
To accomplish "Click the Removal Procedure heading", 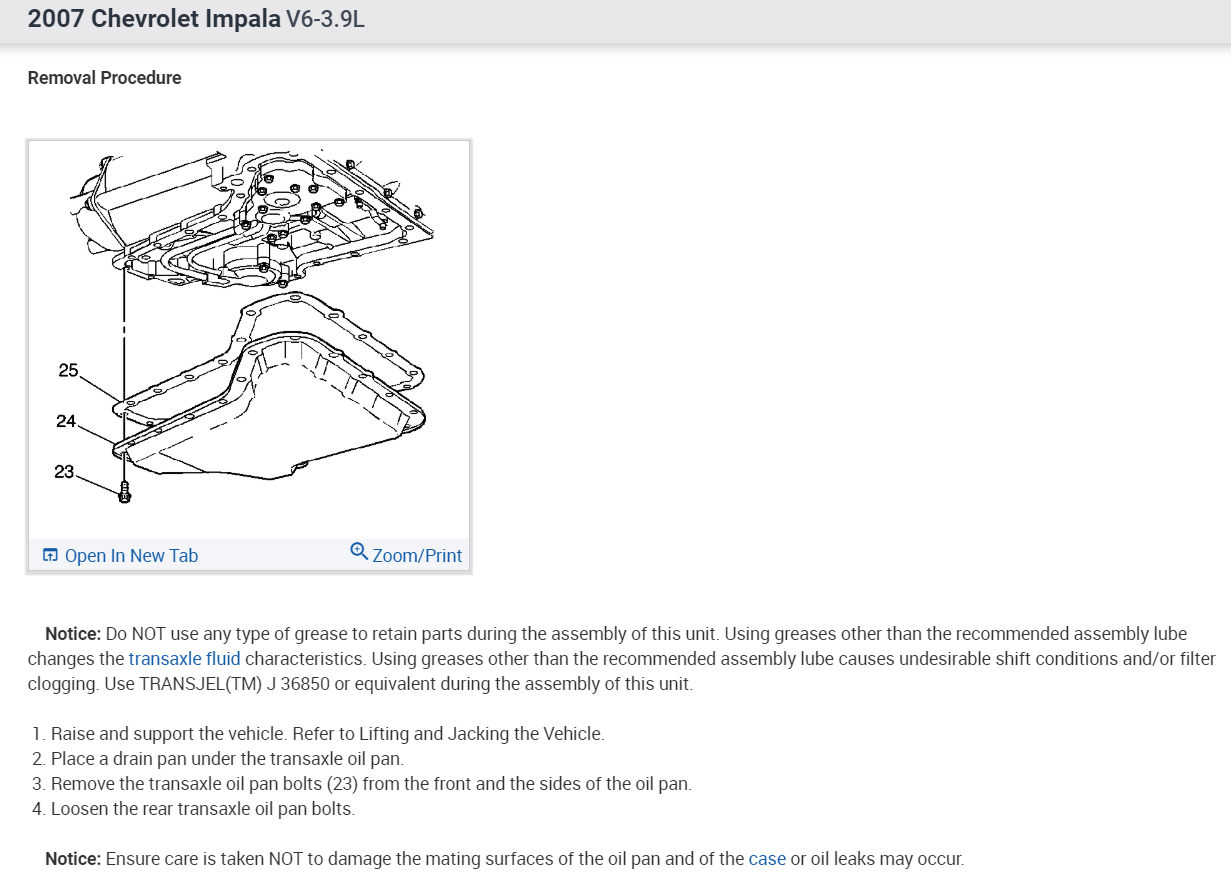I will [105, 78].
